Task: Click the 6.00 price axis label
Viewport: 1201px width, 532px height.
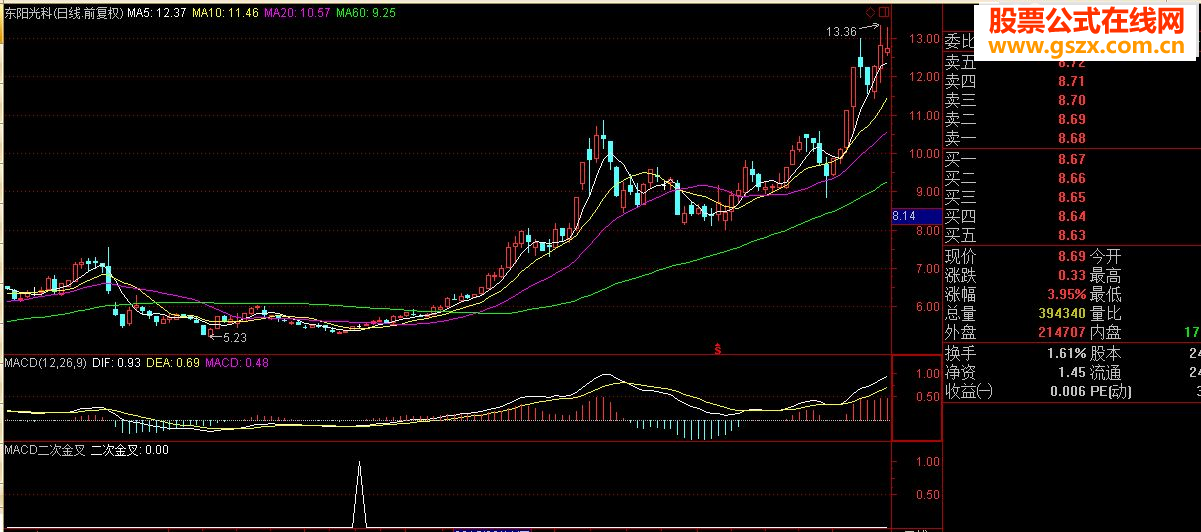Action: point(927,307)
